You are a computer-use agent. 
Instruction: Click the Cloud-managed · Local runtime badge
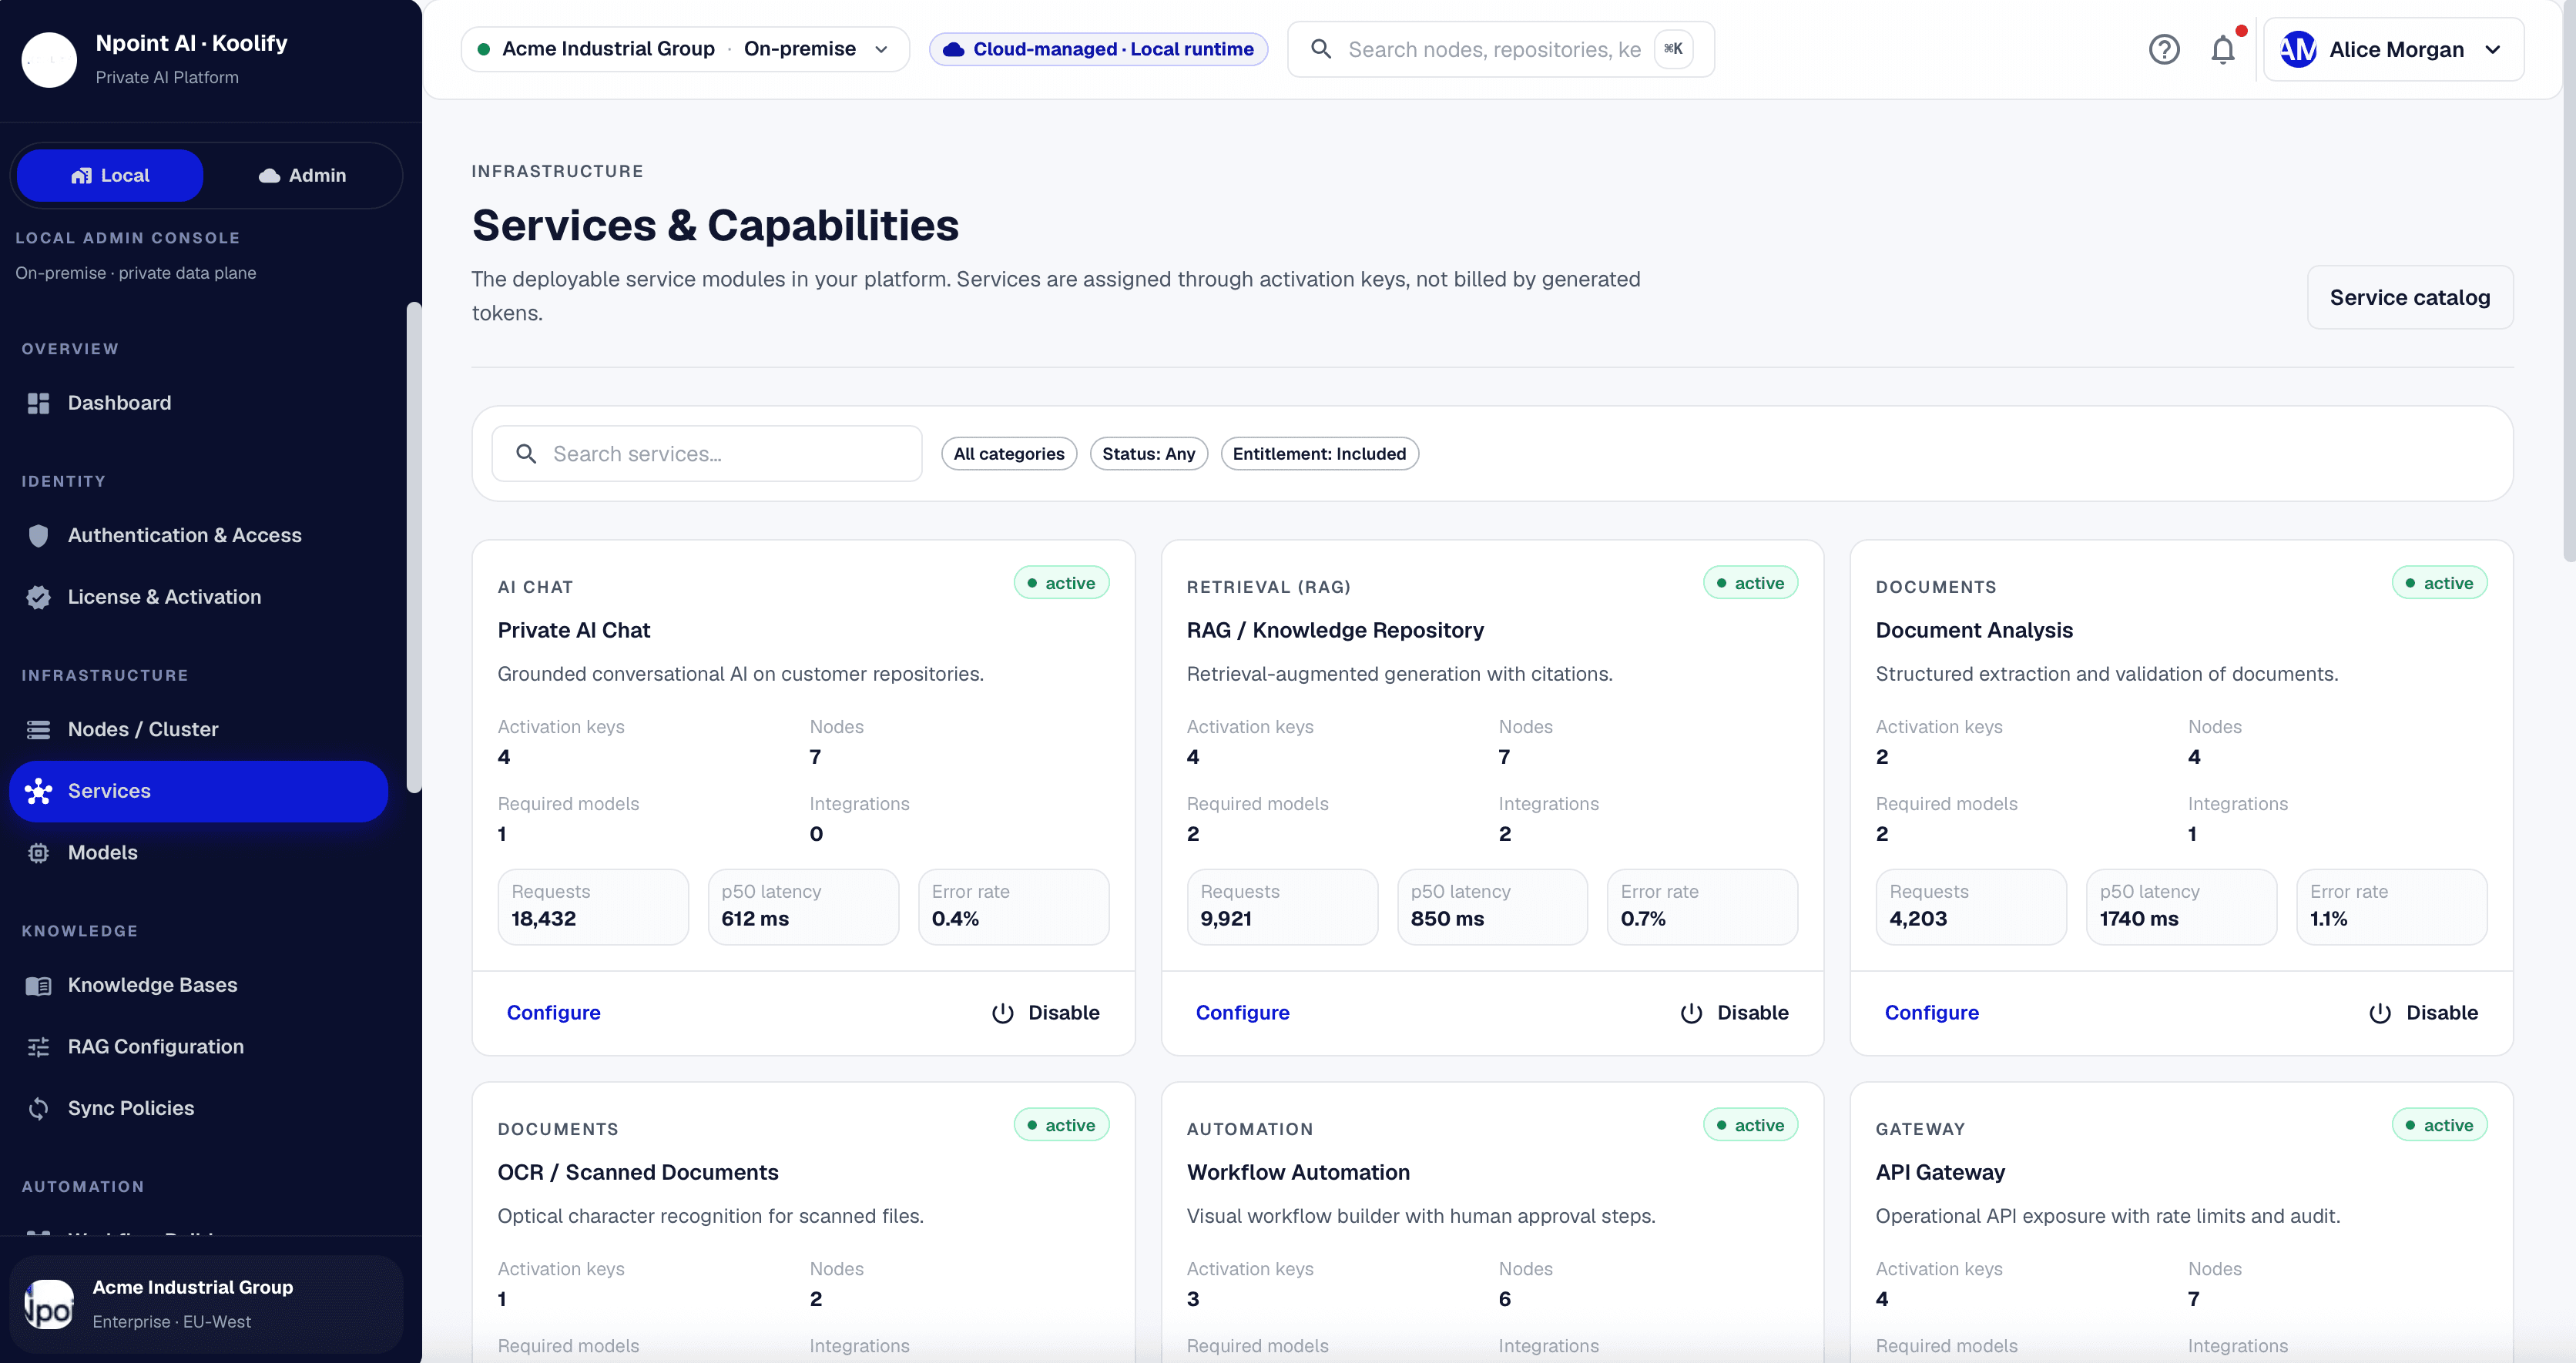(1098, 49)
